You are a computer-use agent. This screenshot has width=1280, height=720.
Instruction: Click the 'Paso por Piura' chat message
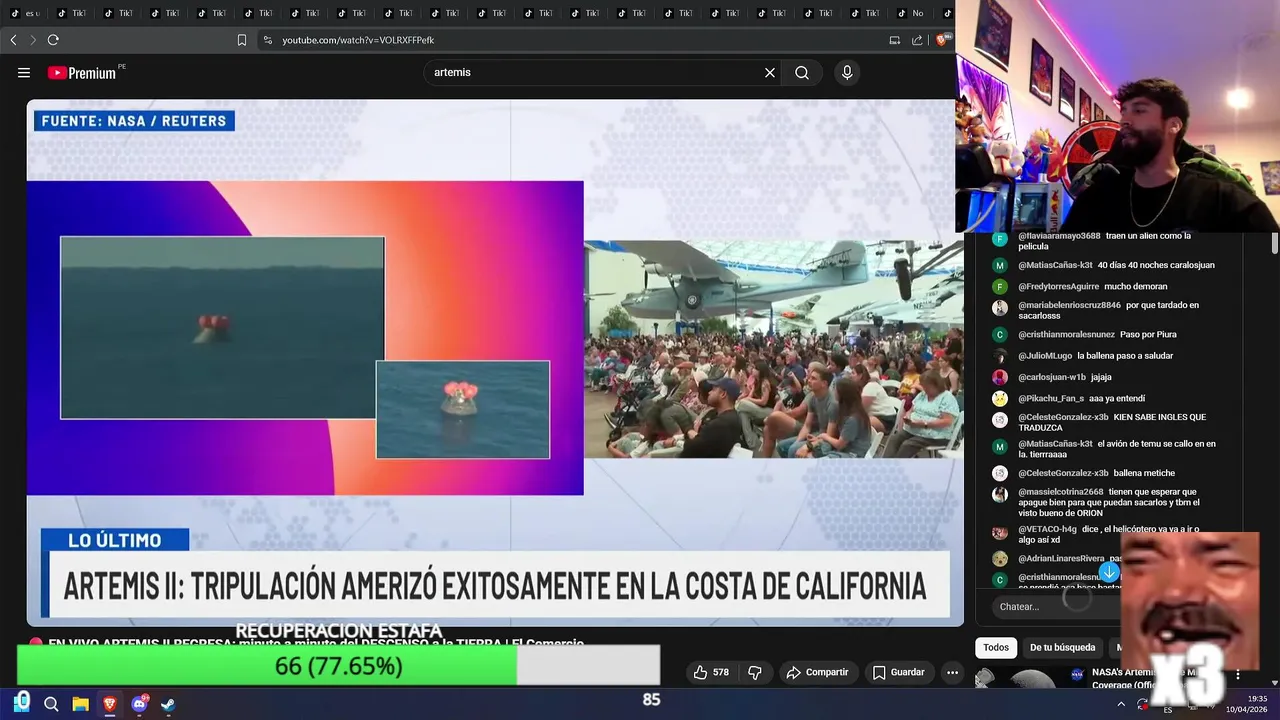pyautogui.click(x=1148, y=334)
